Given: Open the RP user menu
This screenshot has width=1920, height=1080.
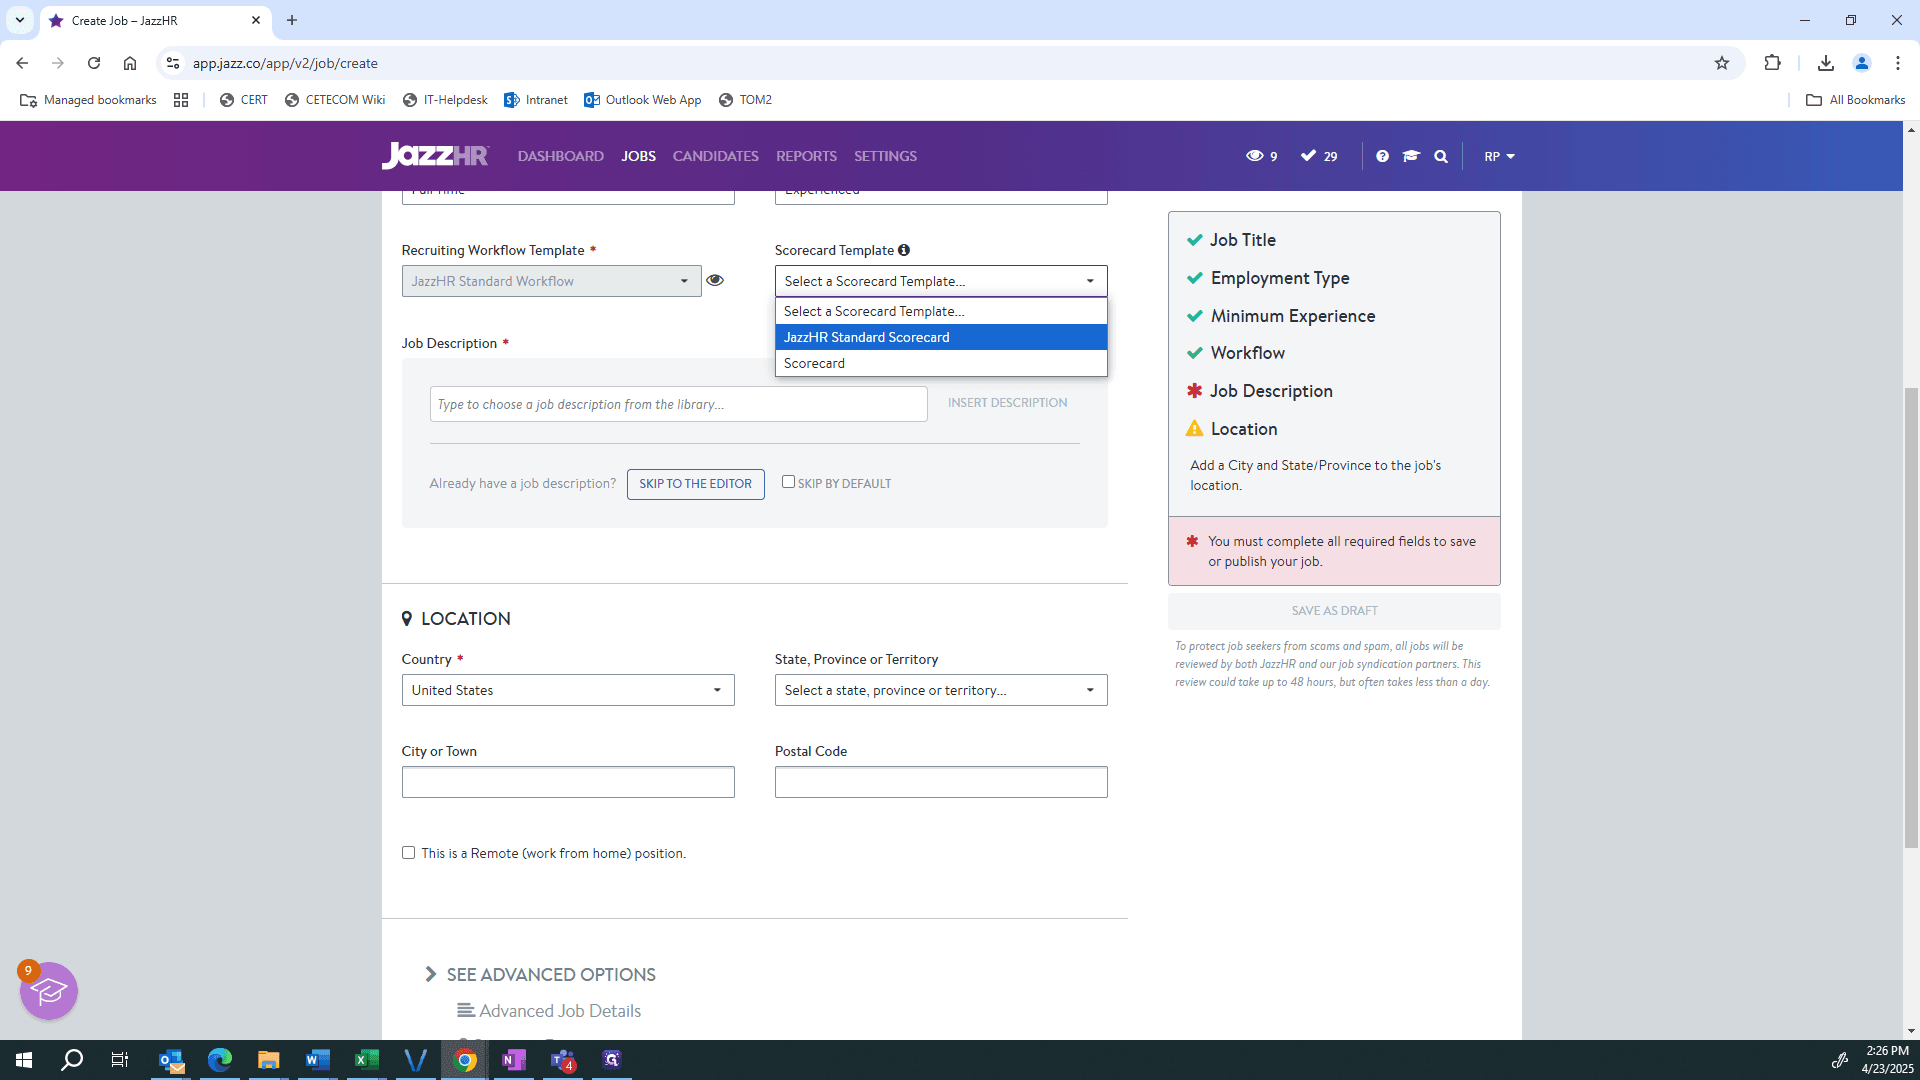Looking at the screenshot, I should (x=1499, y=156).
